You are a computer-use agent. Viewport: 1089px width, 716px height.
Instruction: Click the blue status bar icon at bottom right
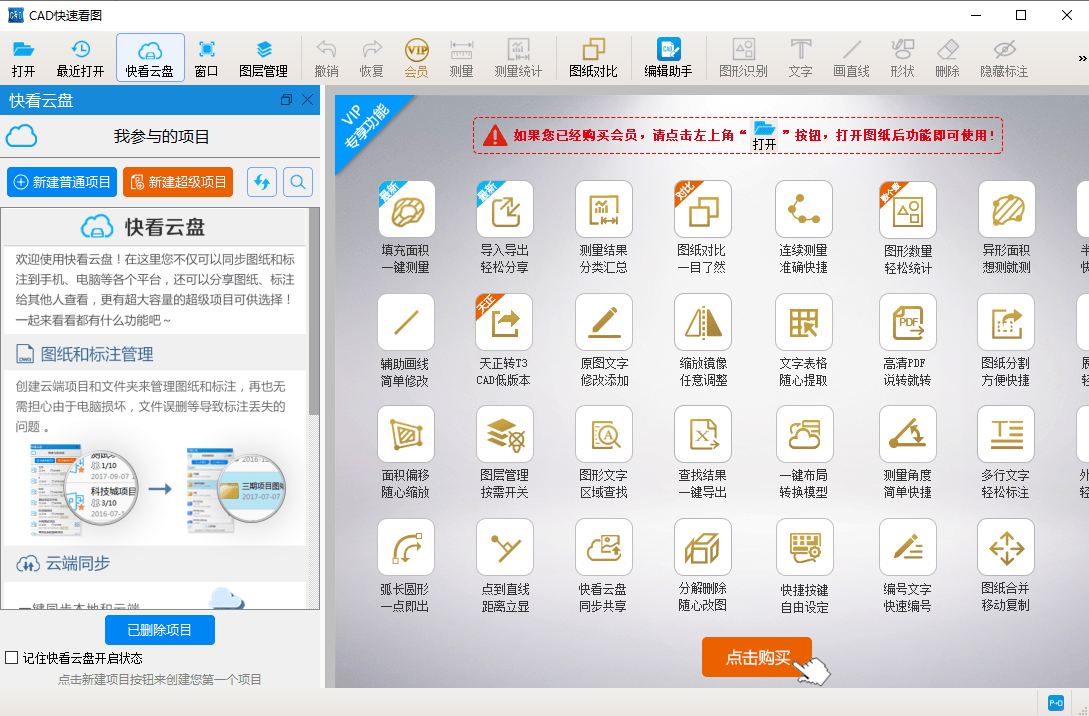pos(1056,703)
